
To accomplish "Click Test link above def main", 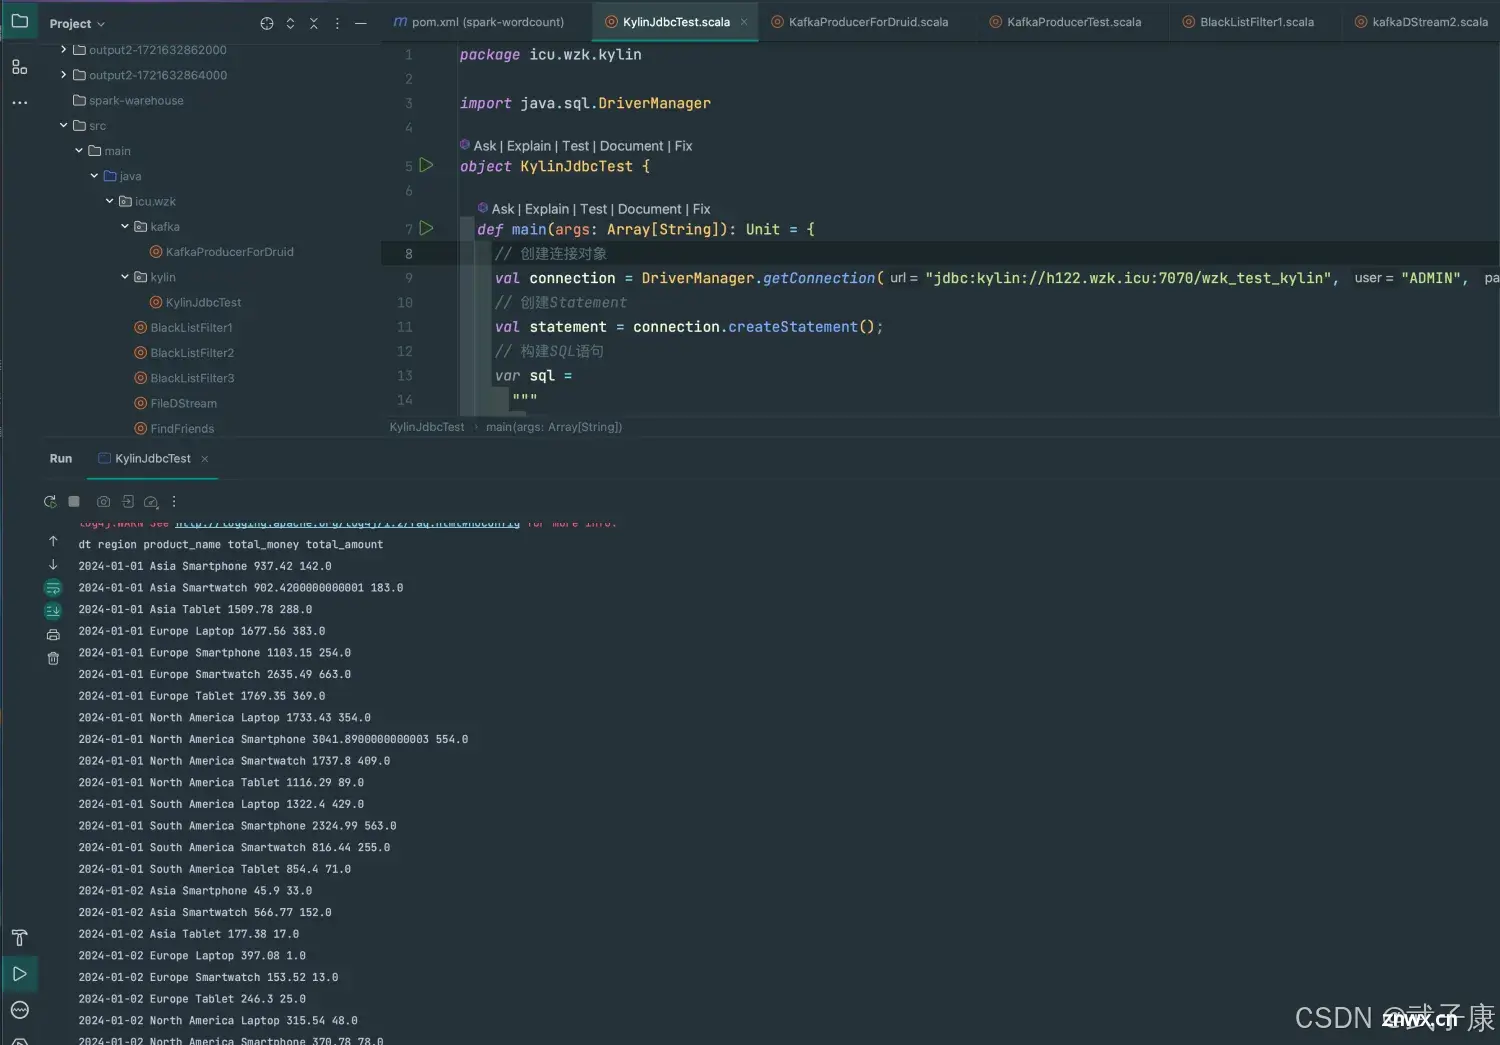I will pyautogui.click(x=594, y=209).
